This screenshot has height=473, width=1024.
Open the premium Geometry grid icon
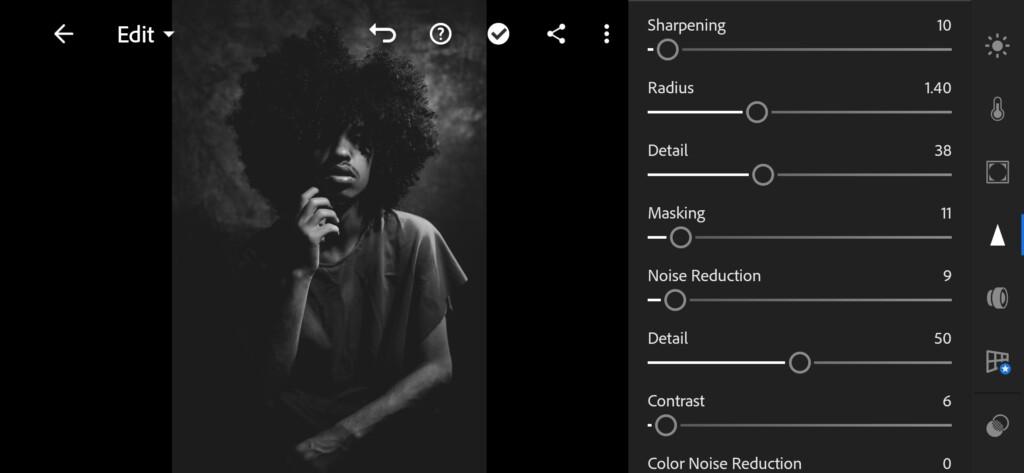(998, 361)
